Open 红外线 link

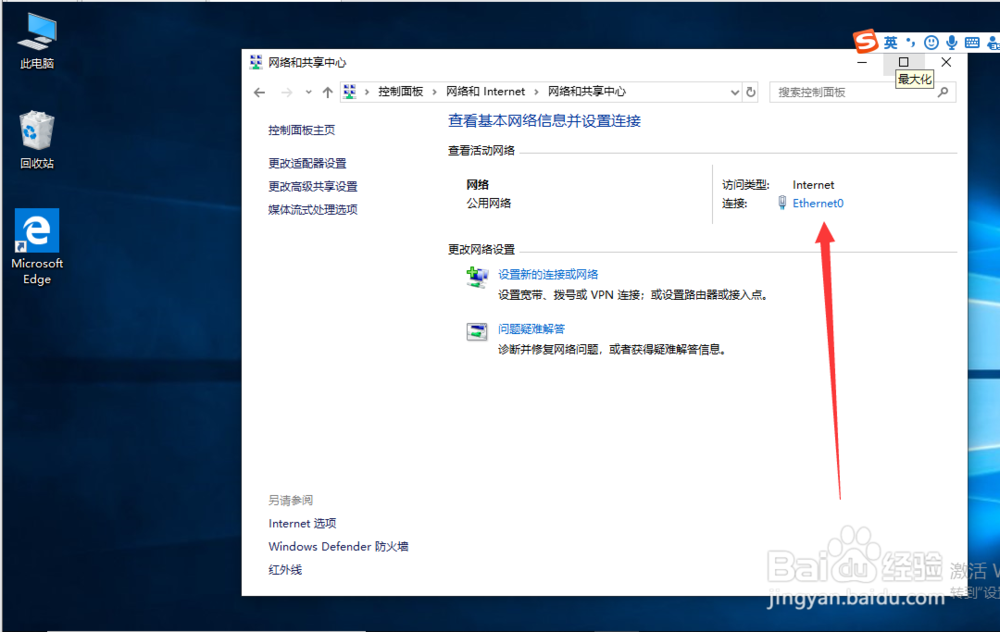[285, 570]
